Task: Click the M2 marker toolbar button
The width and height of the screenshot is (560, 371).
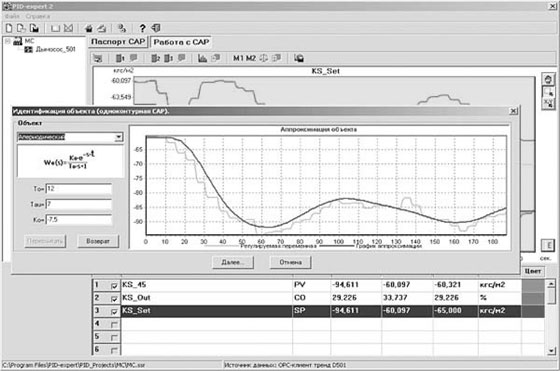Action: pos(251,58)
